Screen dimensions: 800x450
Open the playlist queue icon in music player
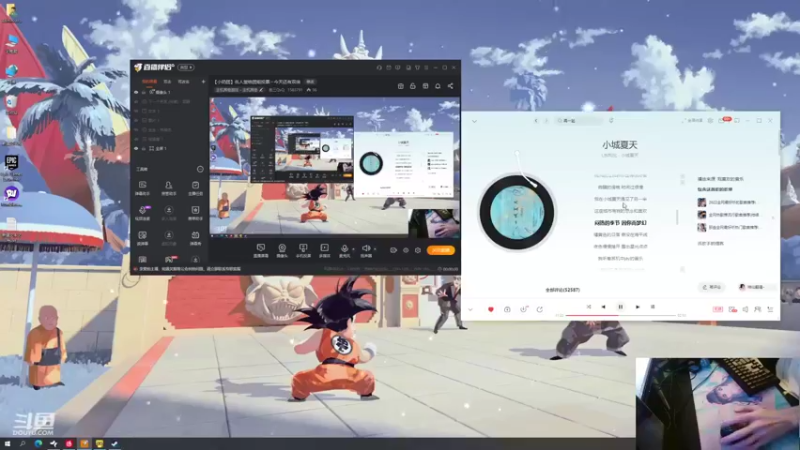(770, 309)
